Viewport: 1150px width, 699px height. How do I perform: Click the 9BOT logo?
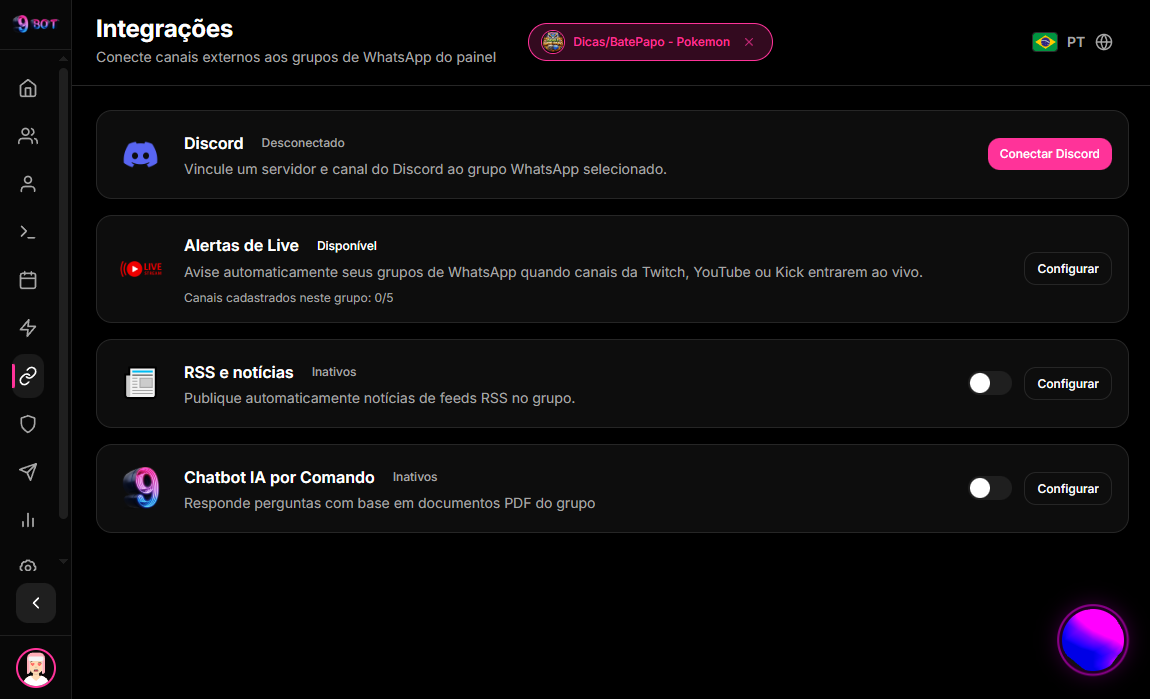[35, 24]
